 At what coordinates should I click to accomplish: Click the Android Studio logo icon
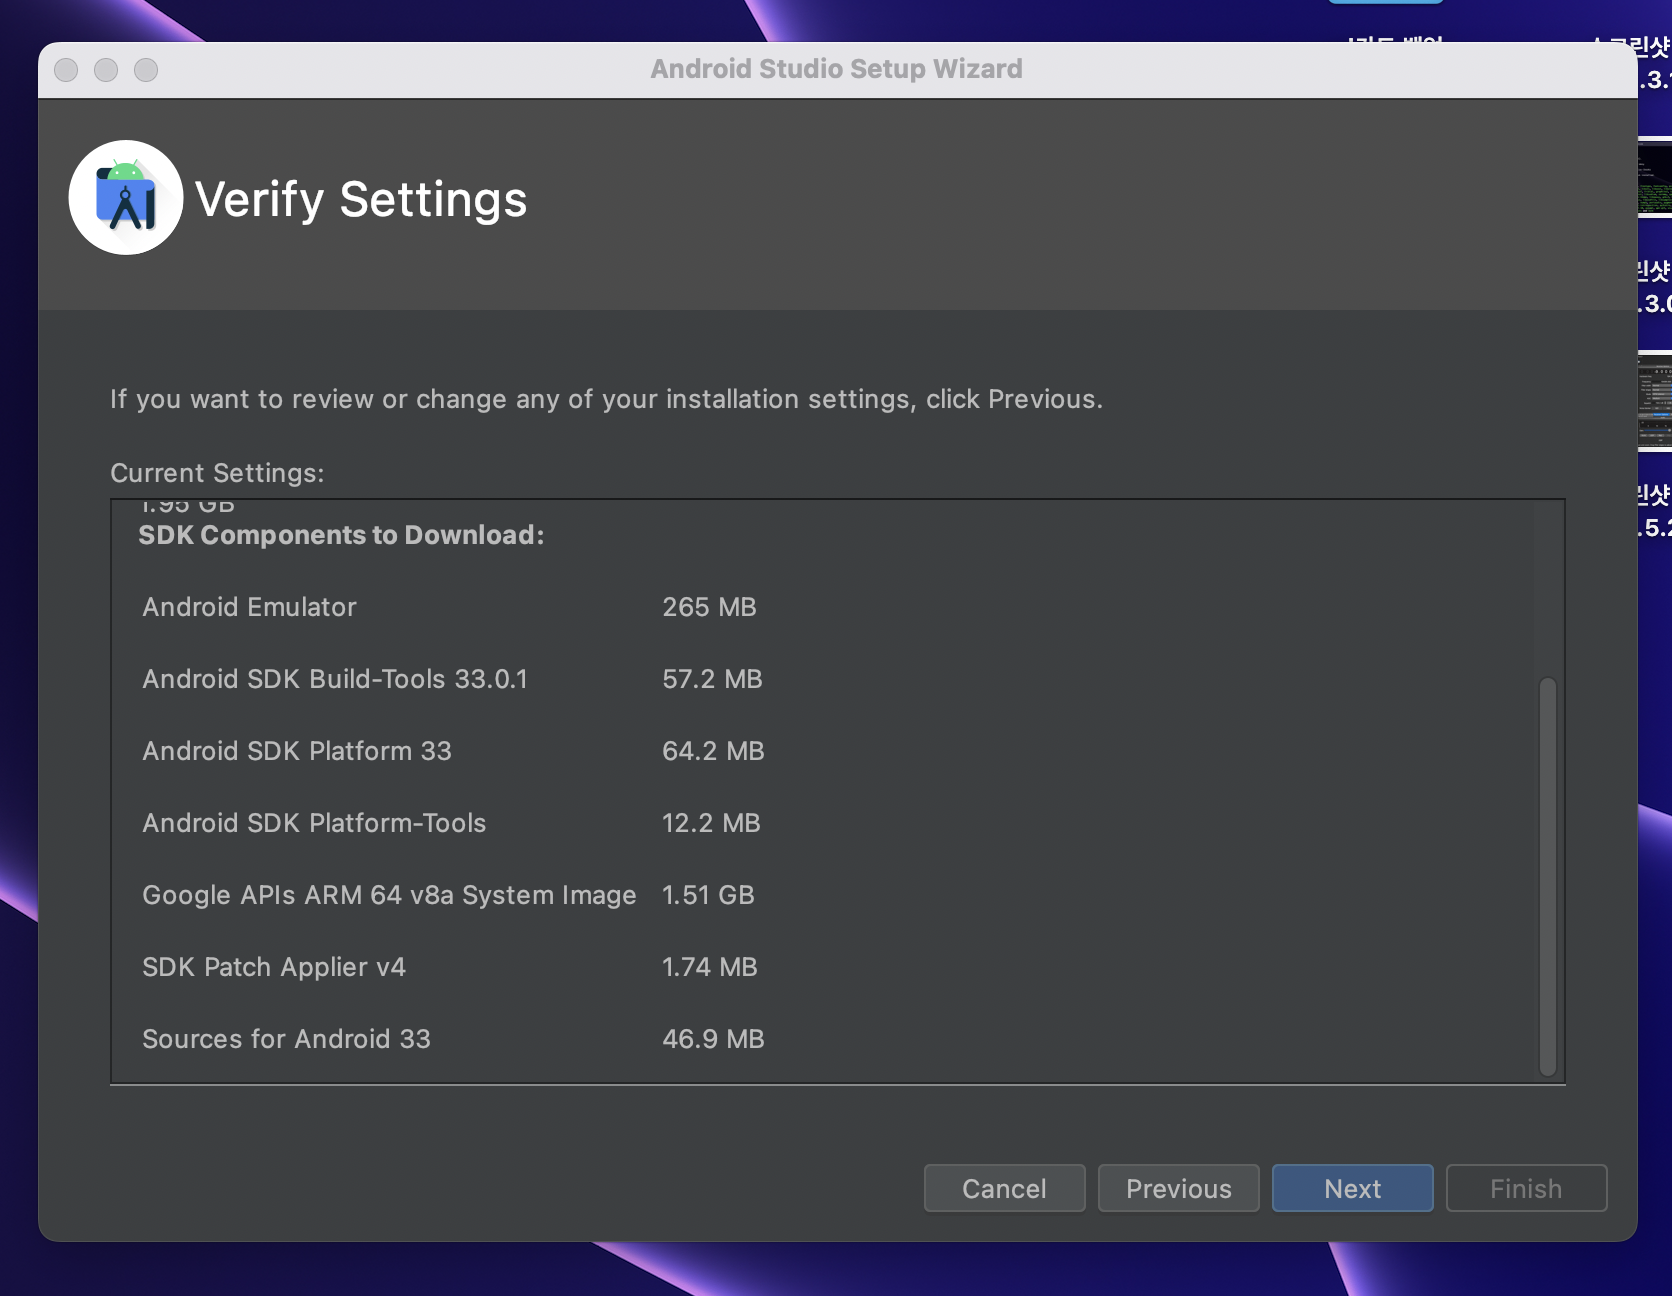(126, 198)
